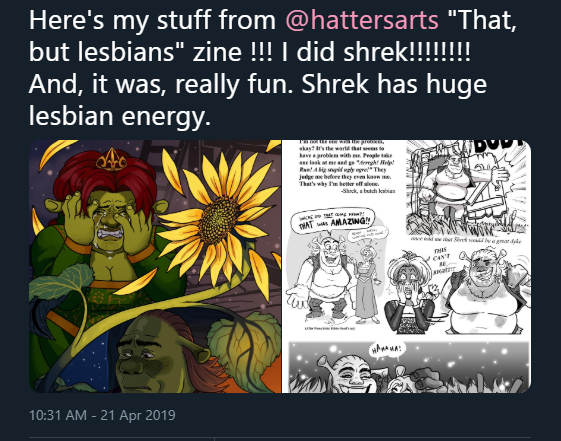Click the large sunflower in the artwork
561x441 pixels.
[x=215, y=216]
